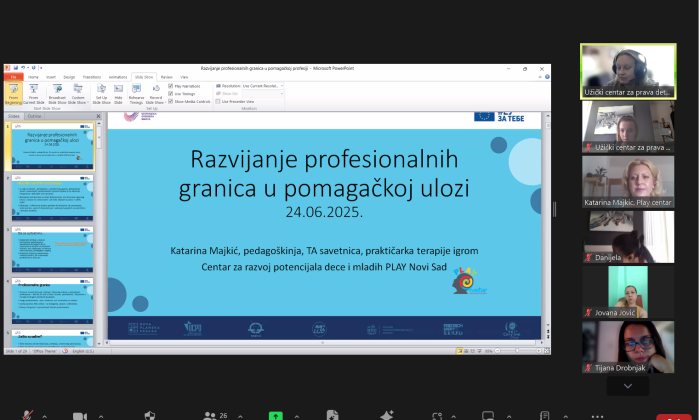Screen dimensions: 700x420
Task: Click 'Office Theme' in status bar
Action: tap(45, 351)
